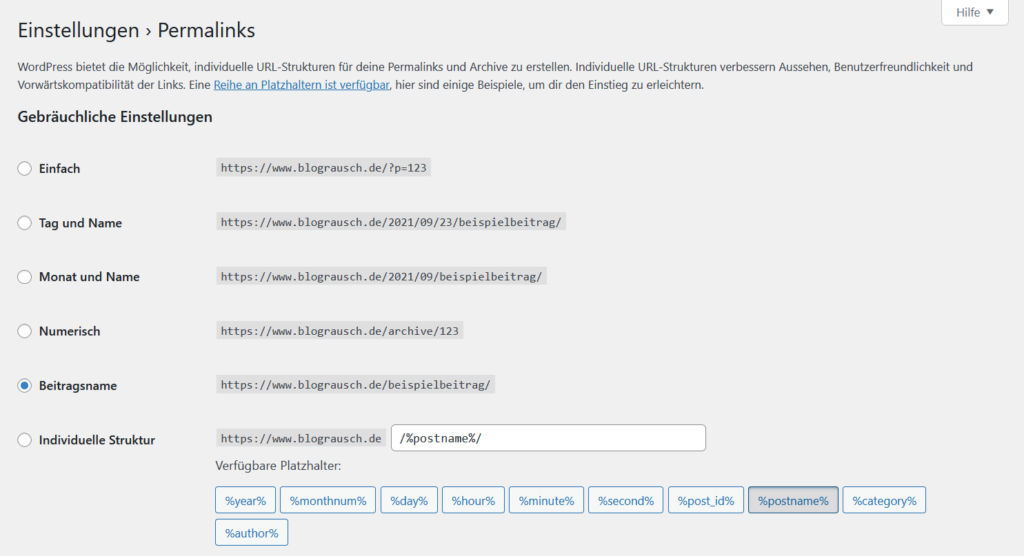Viewport: 1024px width, 556px height.
Task: Open the Reihe an Platzhaltern link
Action: pos(301,85)
